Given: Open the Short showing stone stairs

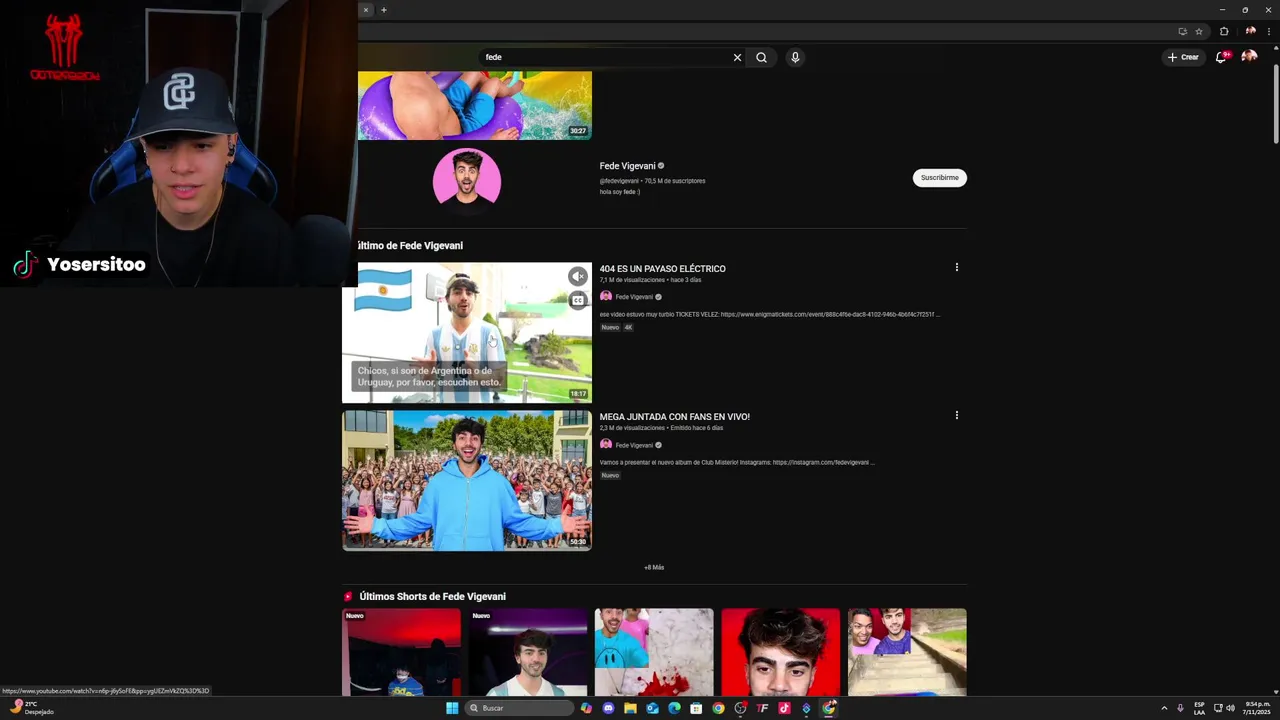Looking at the screenshot, I should 907,652.
